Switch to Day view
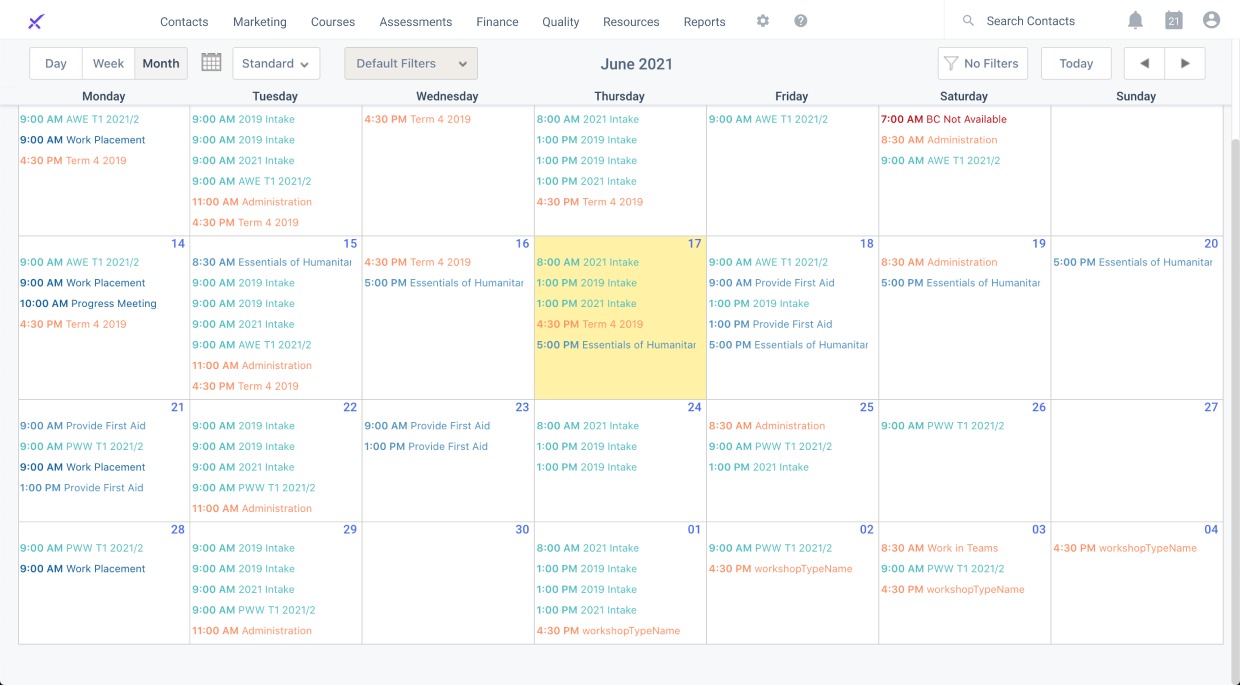The height and width of the screenshot is (686, 1240). 55,63
